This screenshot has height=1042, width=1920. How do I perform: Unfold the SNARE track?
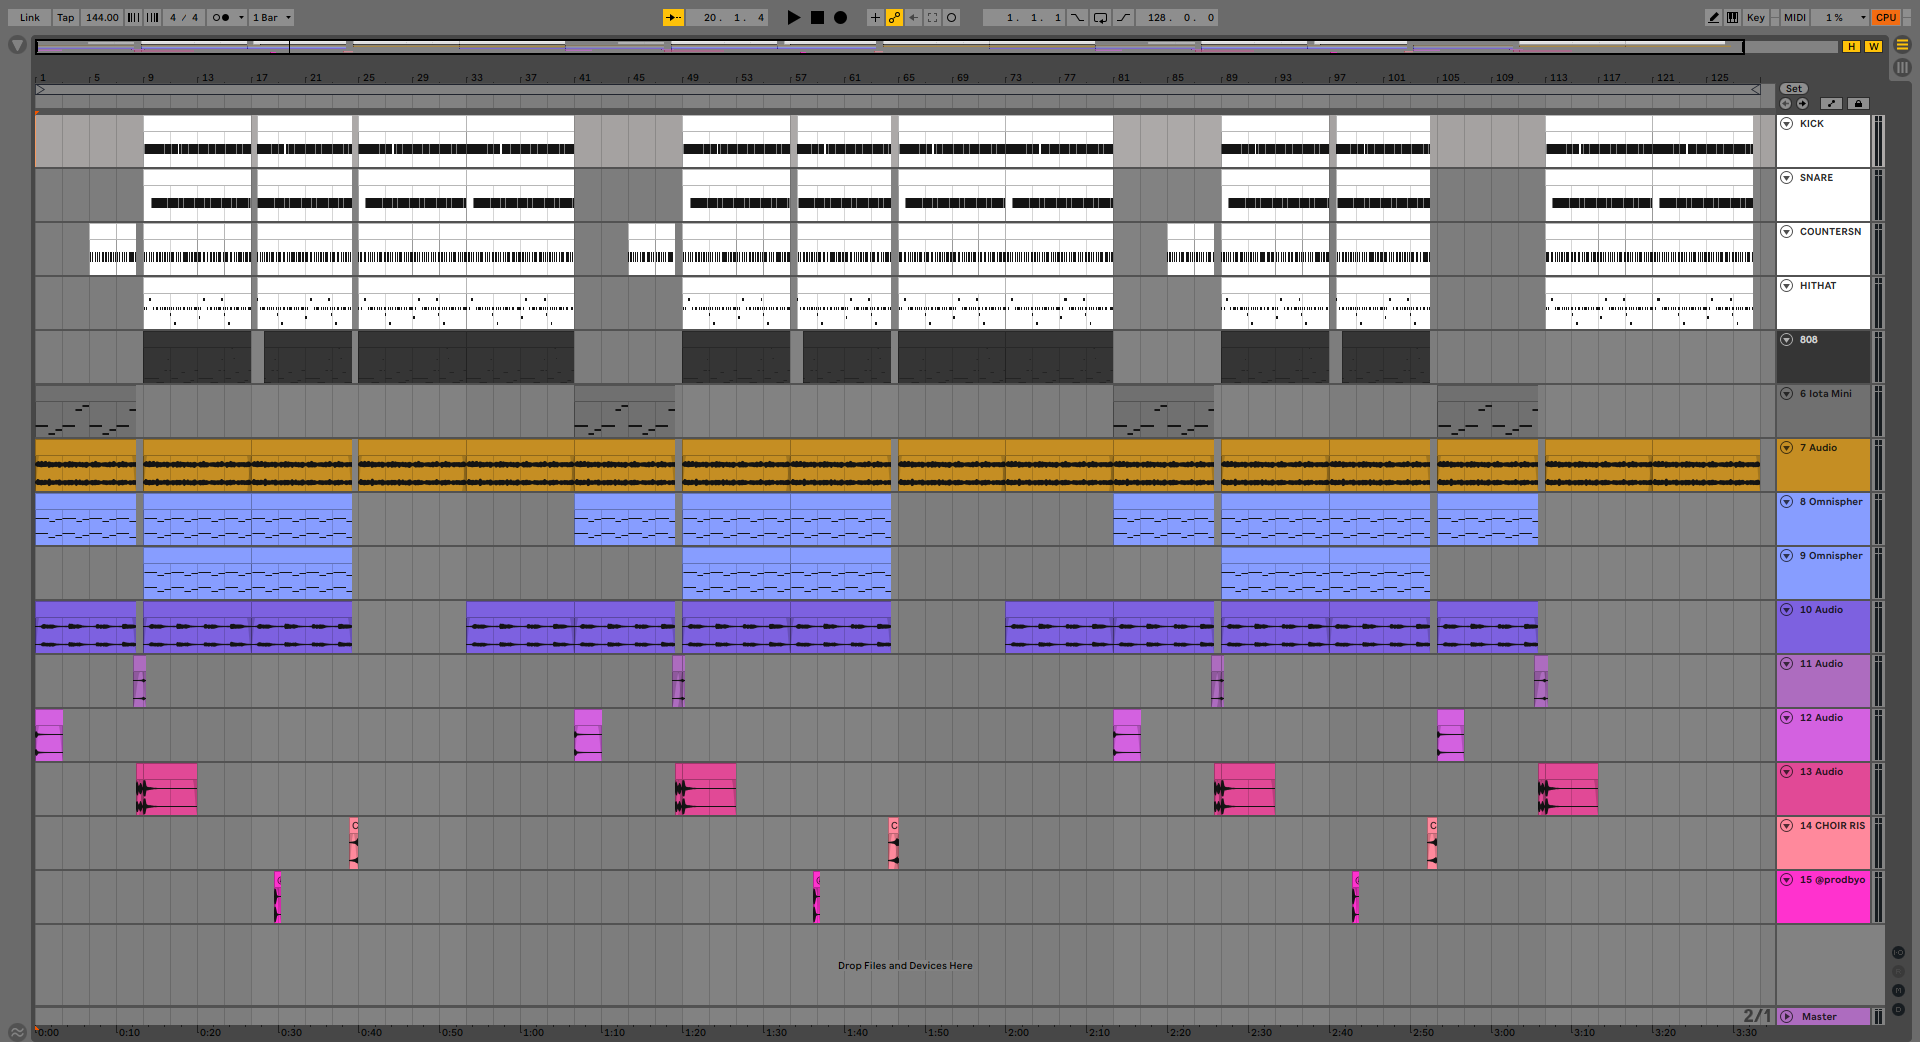pos(1787,178)
